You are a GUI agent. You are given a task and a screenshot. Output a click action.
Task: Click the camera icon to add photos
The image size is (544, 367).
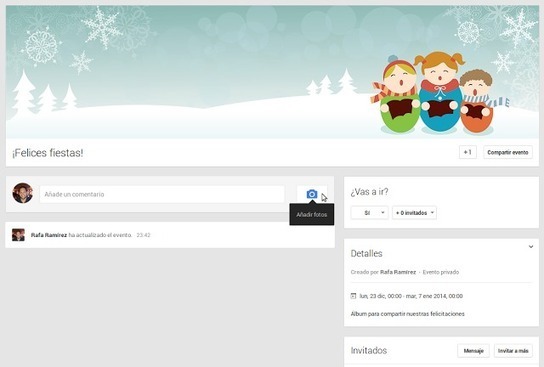point(312,194)
